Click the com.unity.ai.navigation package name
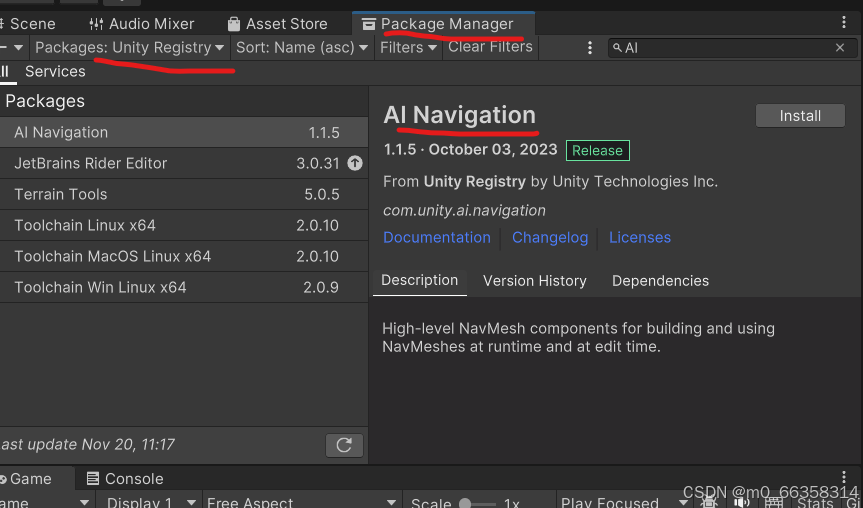Screen dimensions: 863x508 [464, 210]
